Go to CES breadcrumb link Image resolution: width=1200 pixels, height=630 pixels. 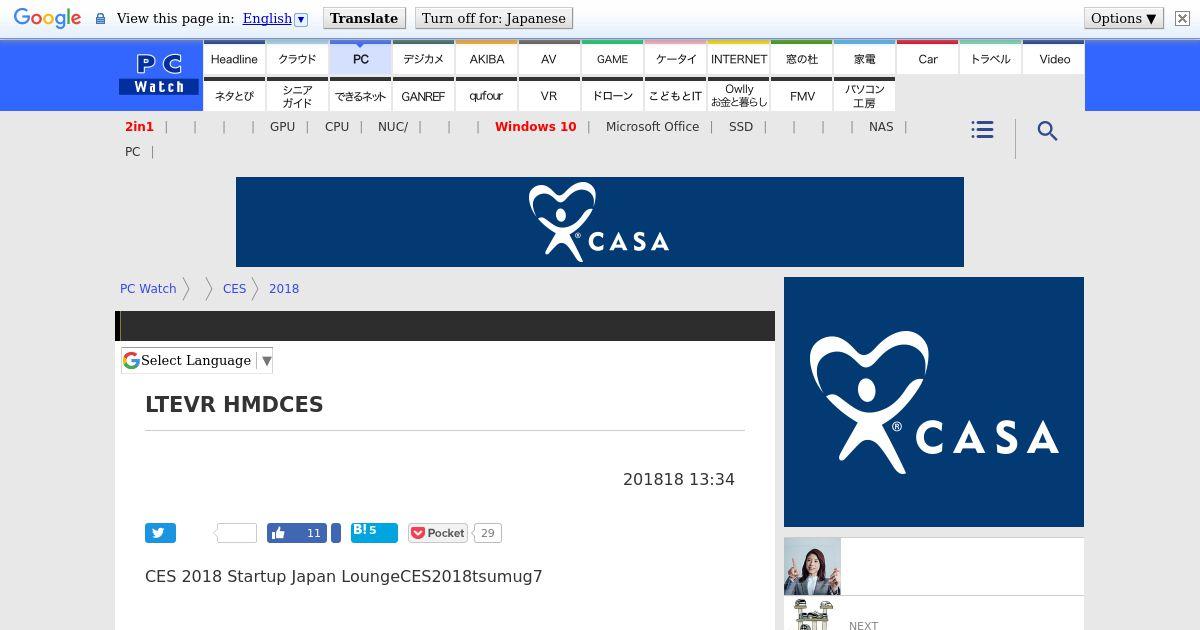point(234,288)
